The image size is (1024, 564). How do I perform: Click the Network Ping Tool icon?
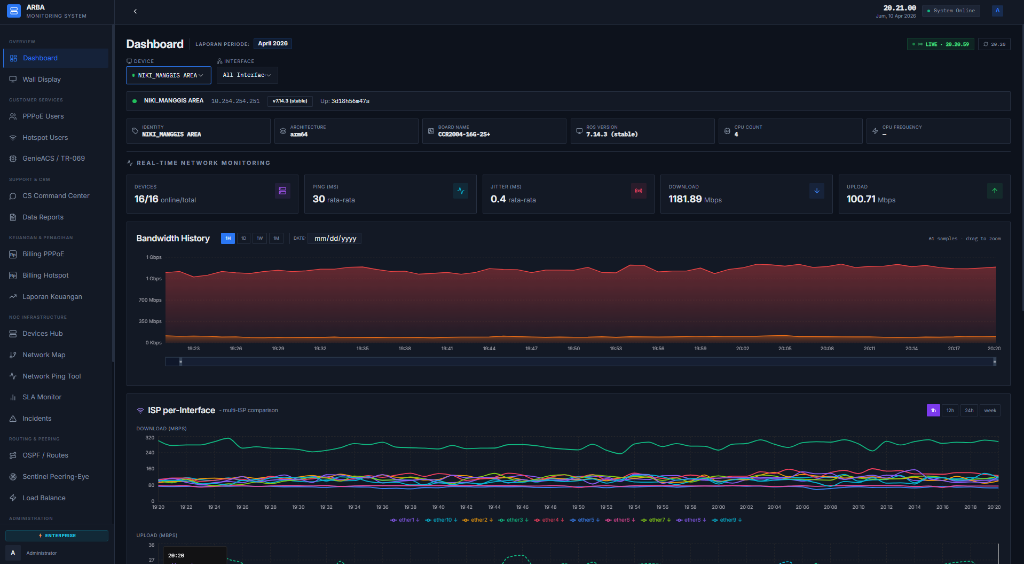pos(14,376)
